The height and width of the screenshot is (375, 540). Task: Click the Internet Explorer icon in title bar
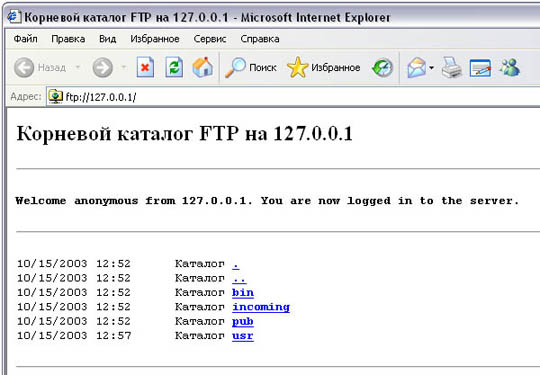click(x=14, y=17)
